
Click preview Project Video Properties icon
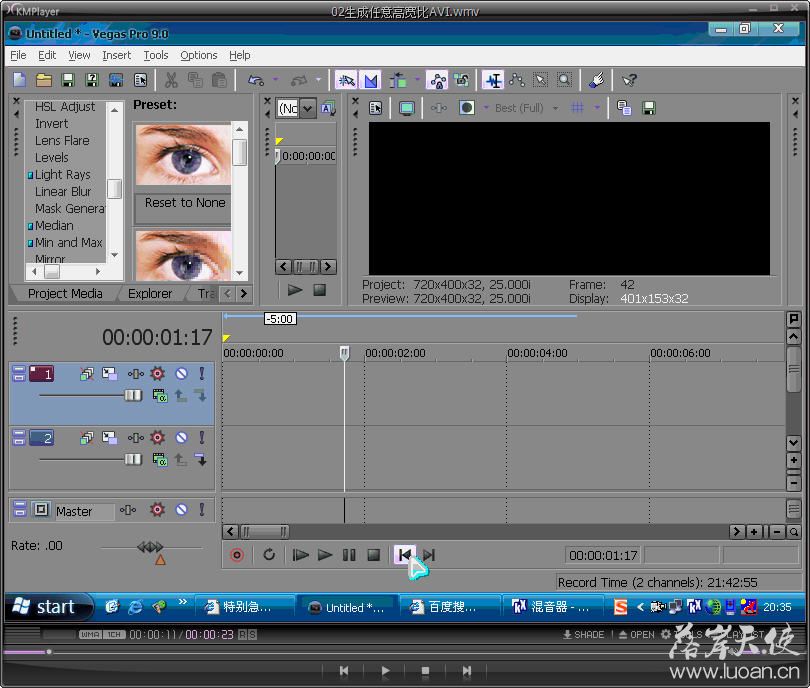(x=376, y=108)
